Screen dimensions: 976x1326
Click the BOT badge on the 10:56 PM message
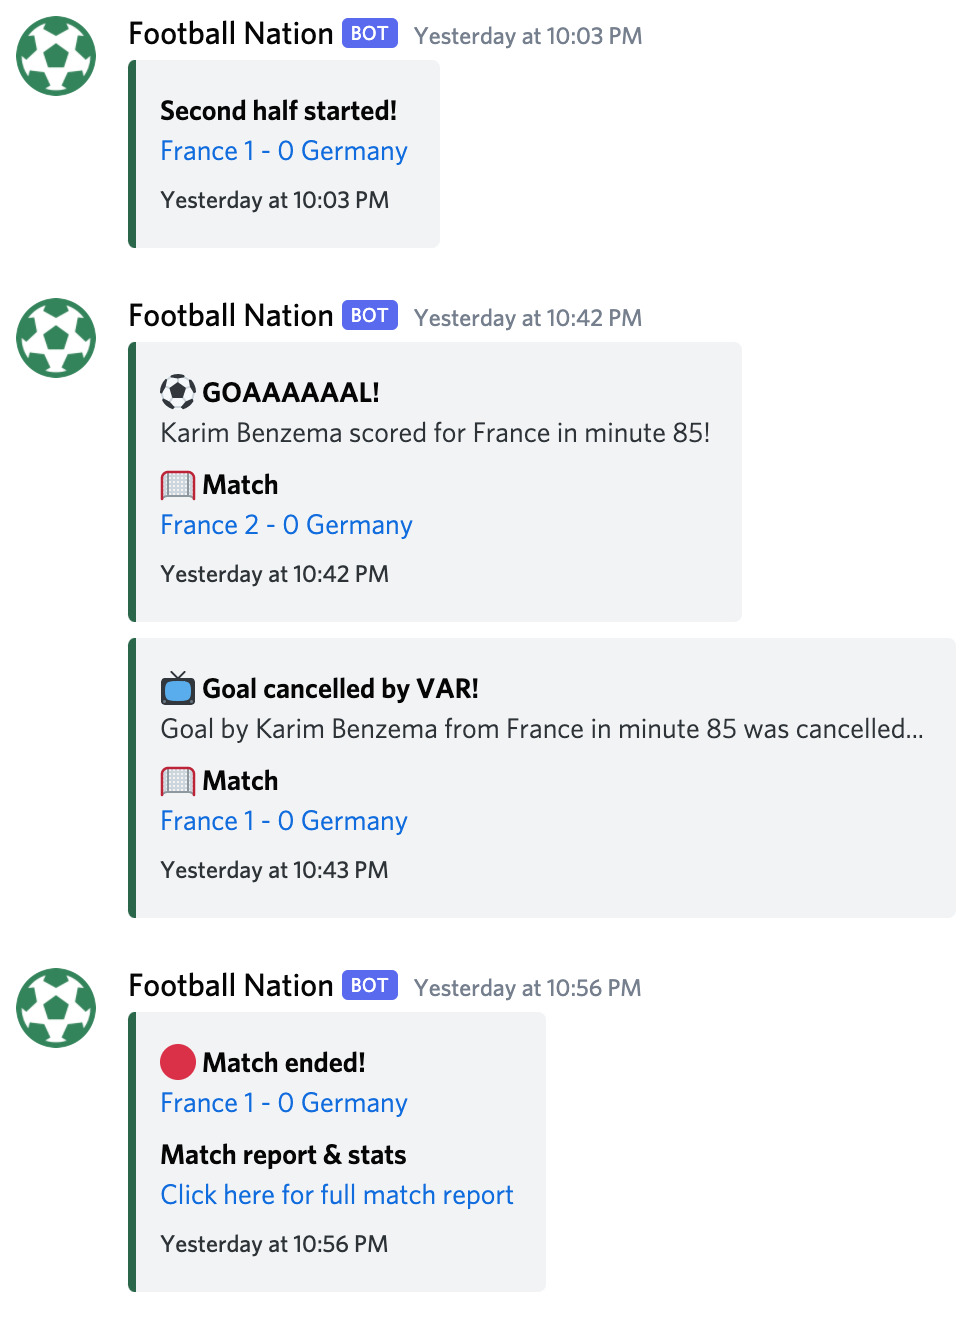(369, 986)
